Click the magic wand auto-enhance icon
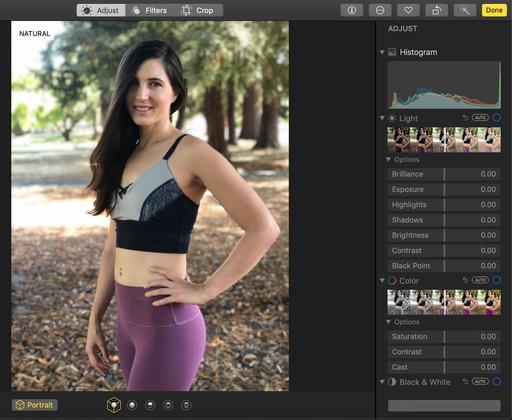Screen dimensions: 512x420 tap(465, 10)
